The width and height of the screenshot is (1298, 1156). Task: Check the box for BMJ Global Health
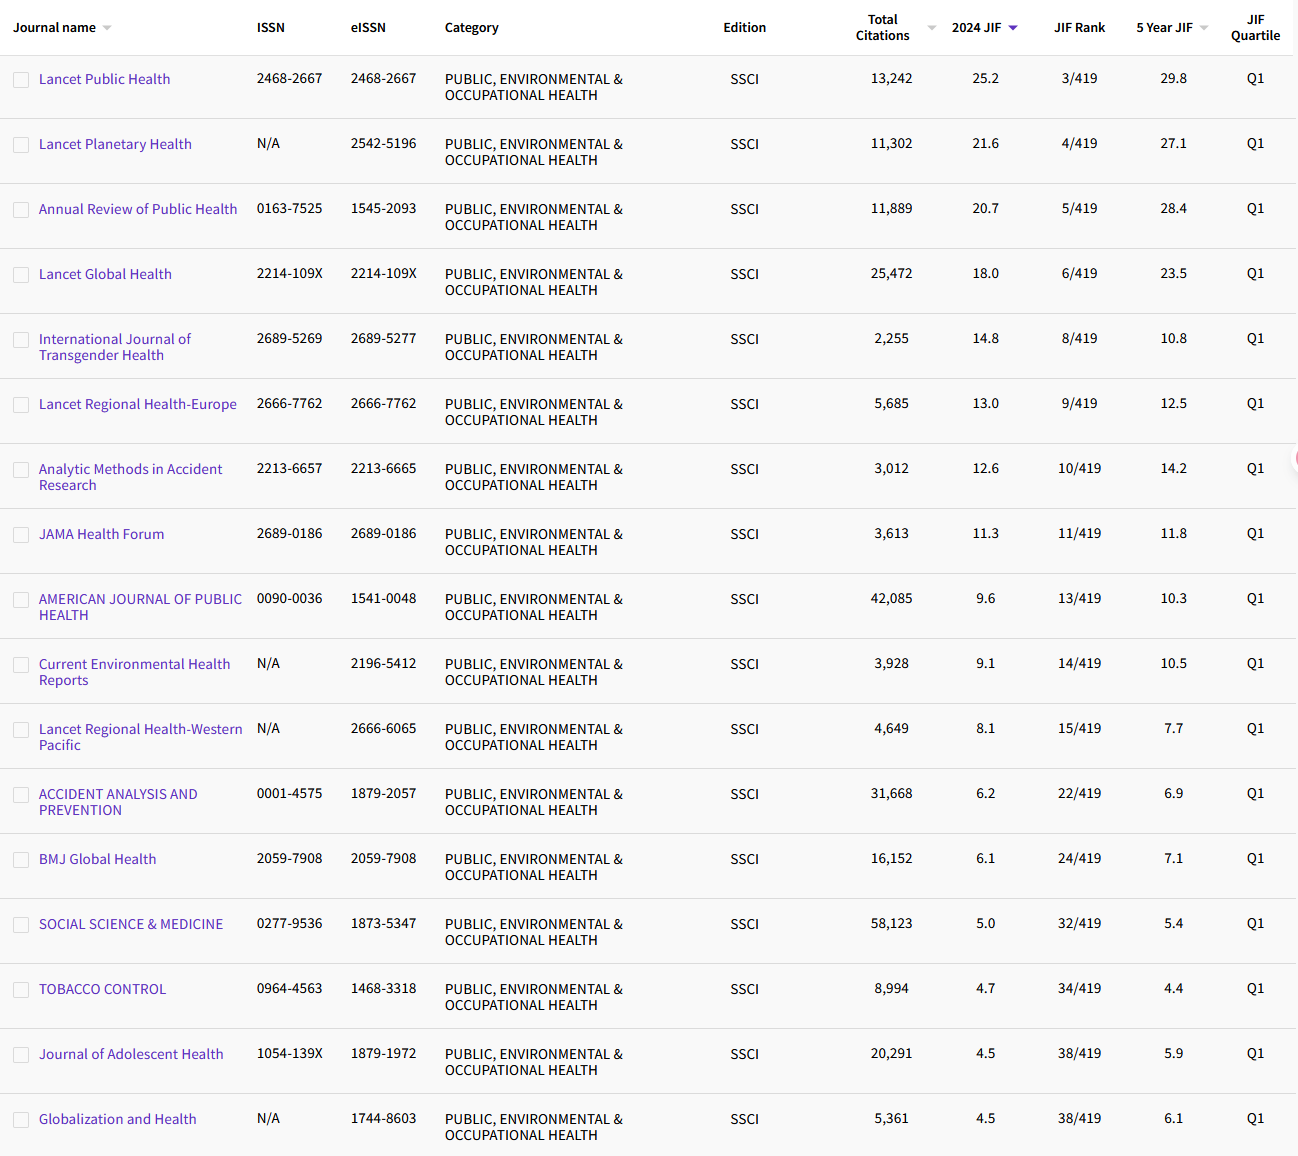[x=21, y=859]
